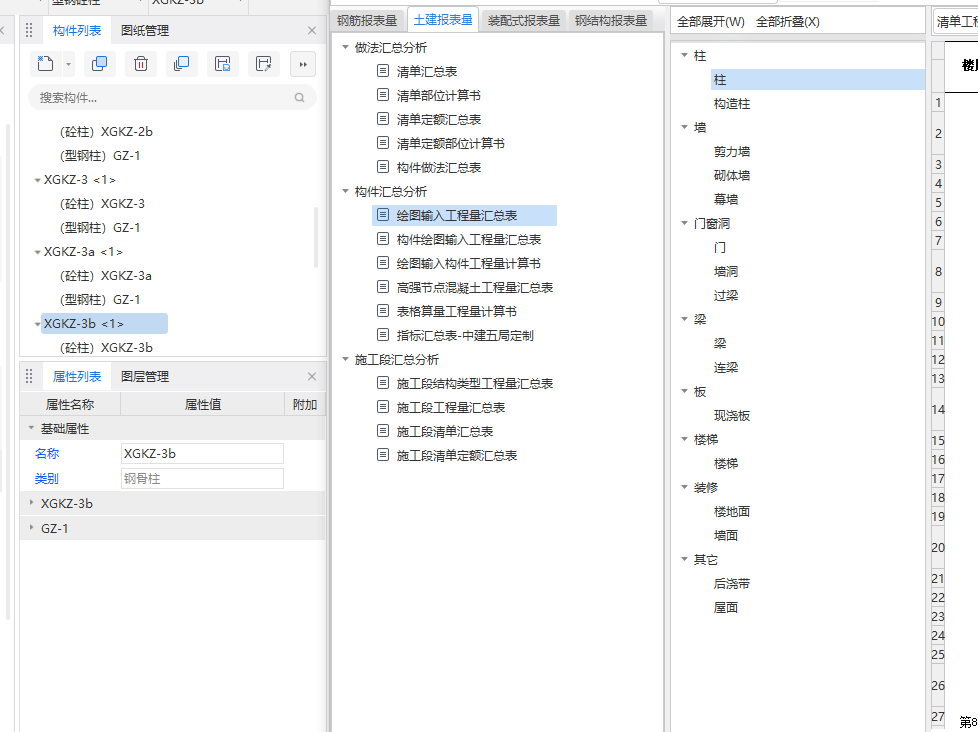Open the 绘图输入工程量汇总表 report icon
The image size is (978, 732).
click(383, 215)
